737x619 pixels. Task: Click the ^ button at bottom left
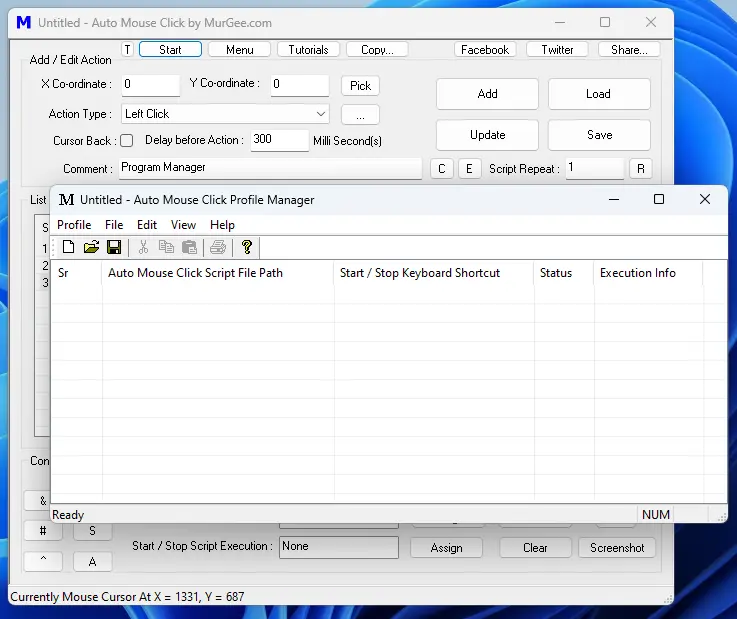point(43,561)
